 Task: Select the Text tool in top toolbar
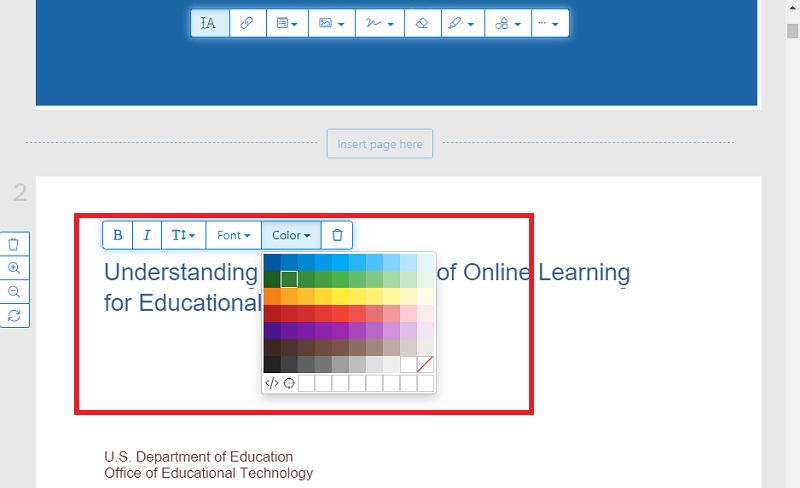[210, 23]
